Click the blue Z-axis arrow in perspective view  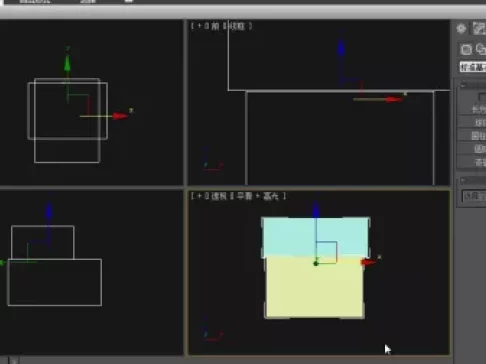point(316,211)
